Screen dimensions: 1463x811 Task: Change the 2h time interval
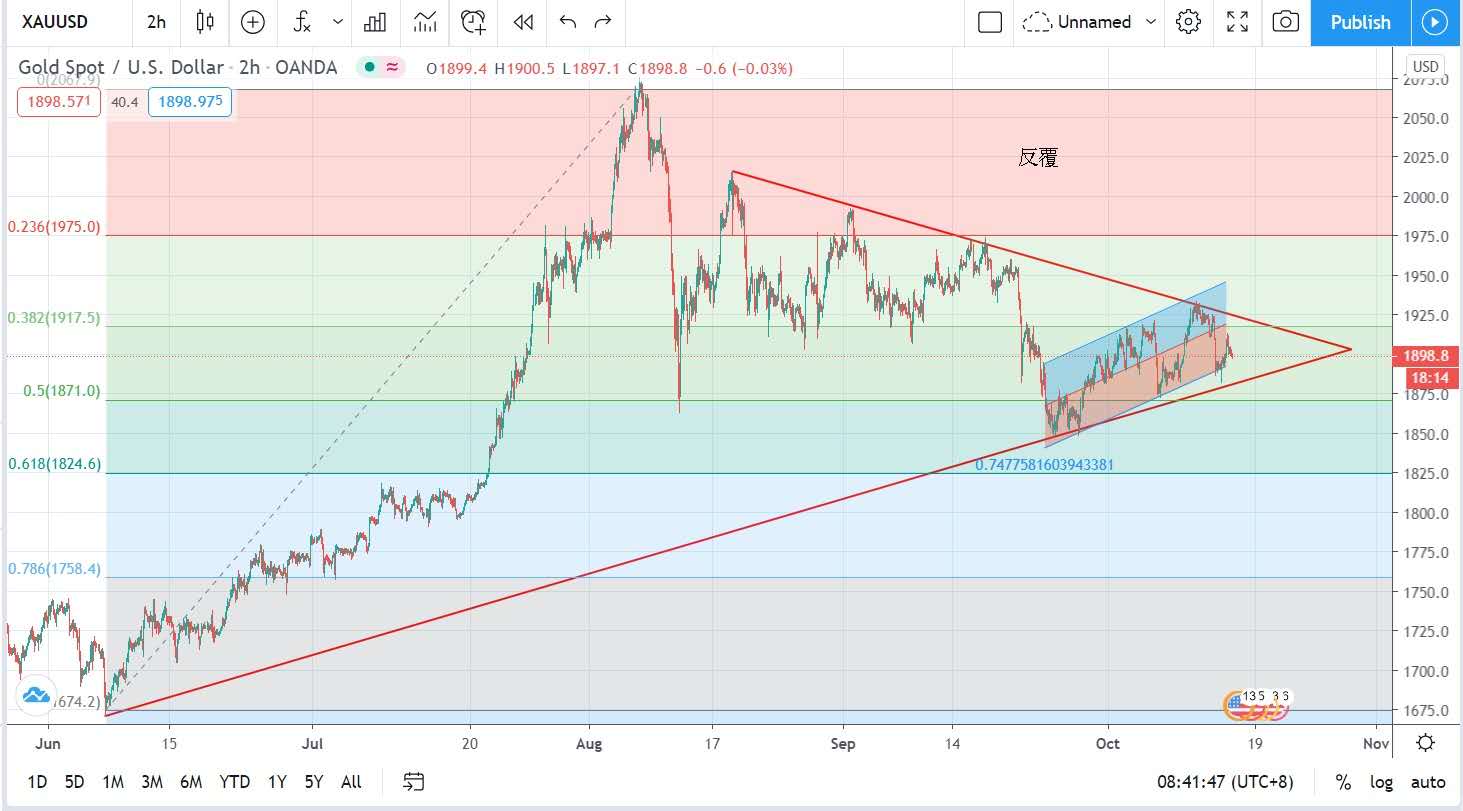tap(156, 22)
